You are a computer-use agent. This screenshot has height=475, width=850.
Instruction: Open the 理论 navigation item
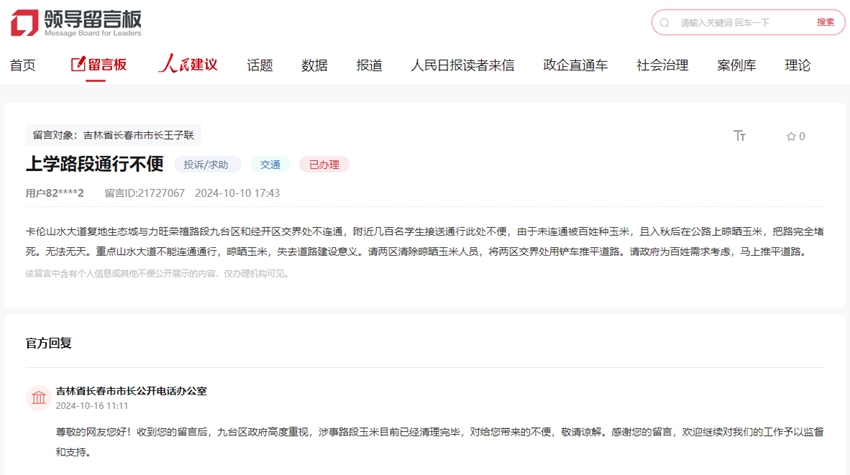[797, 65]
